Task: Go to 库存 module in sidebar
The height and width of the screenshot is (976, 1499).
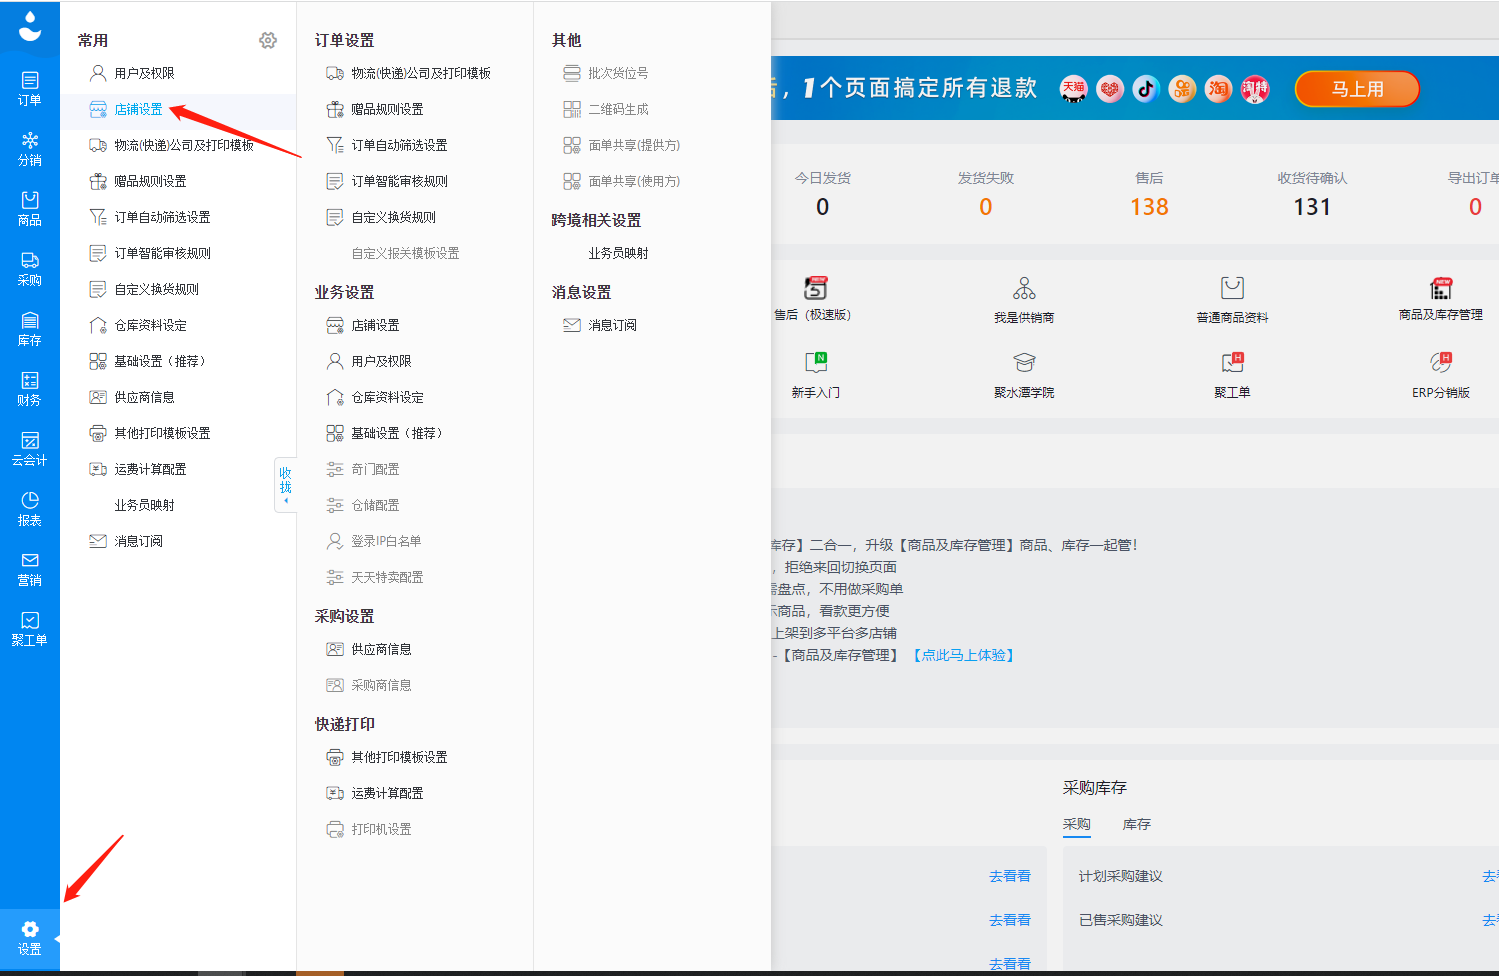Action: tap(30, 328)
